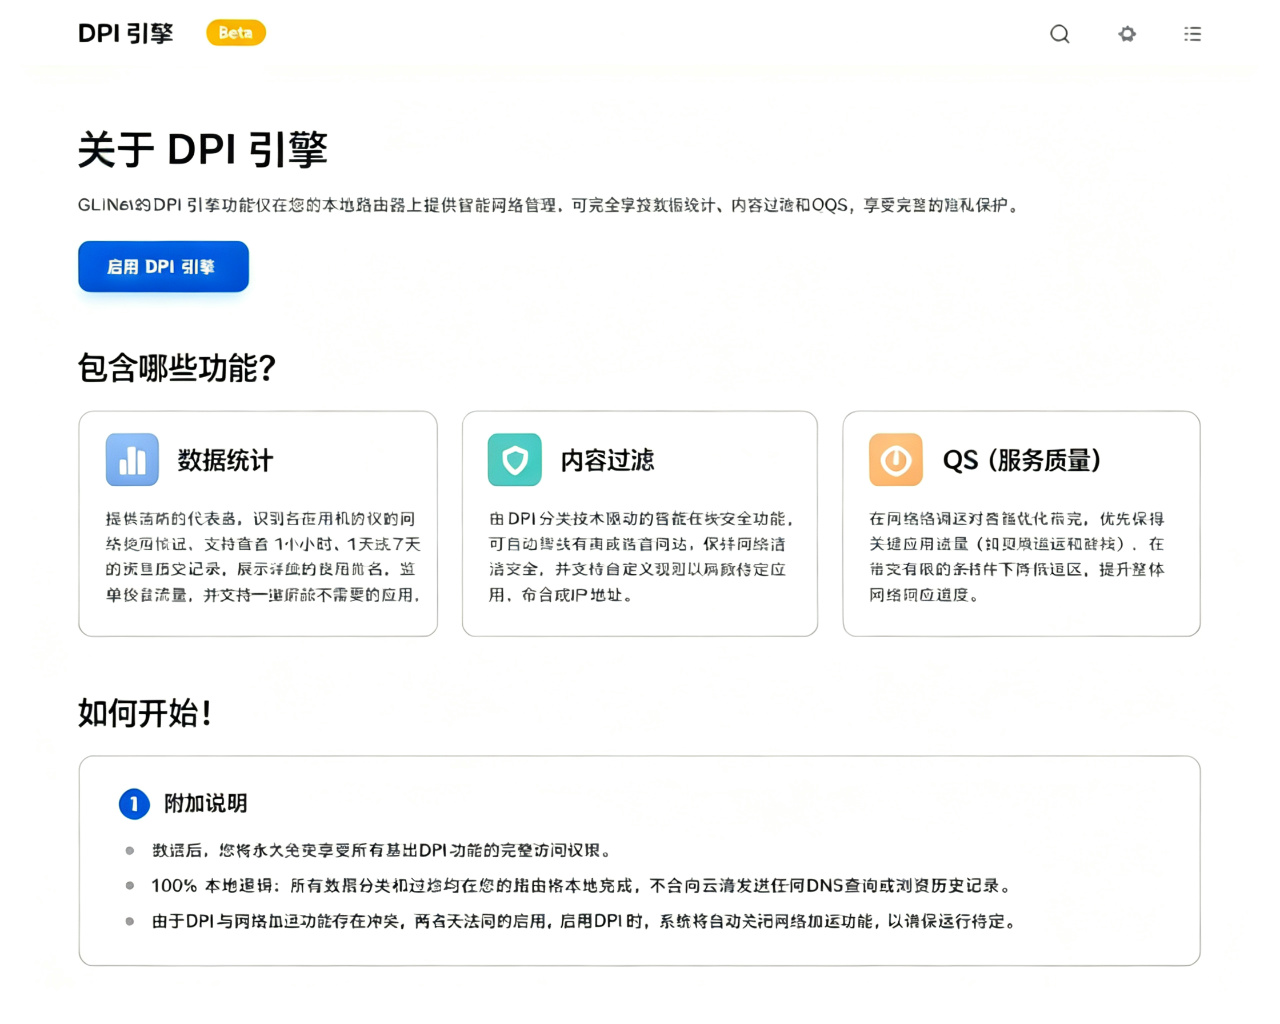1280x1024 pixels.
Task: Open settings with the gear icon
Action: click(1127, 34)
